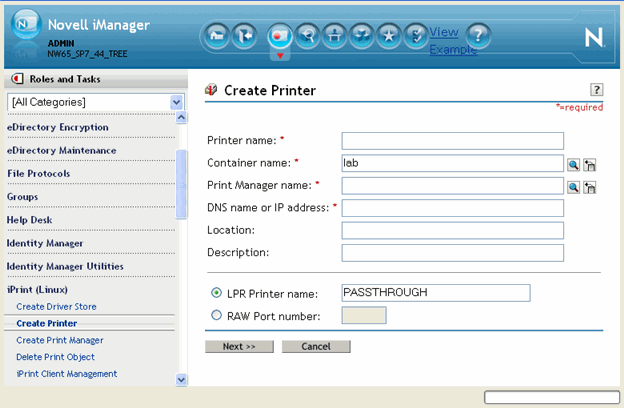
Task: Select RAW Port number radio button
Action: [x=216, y=315]
